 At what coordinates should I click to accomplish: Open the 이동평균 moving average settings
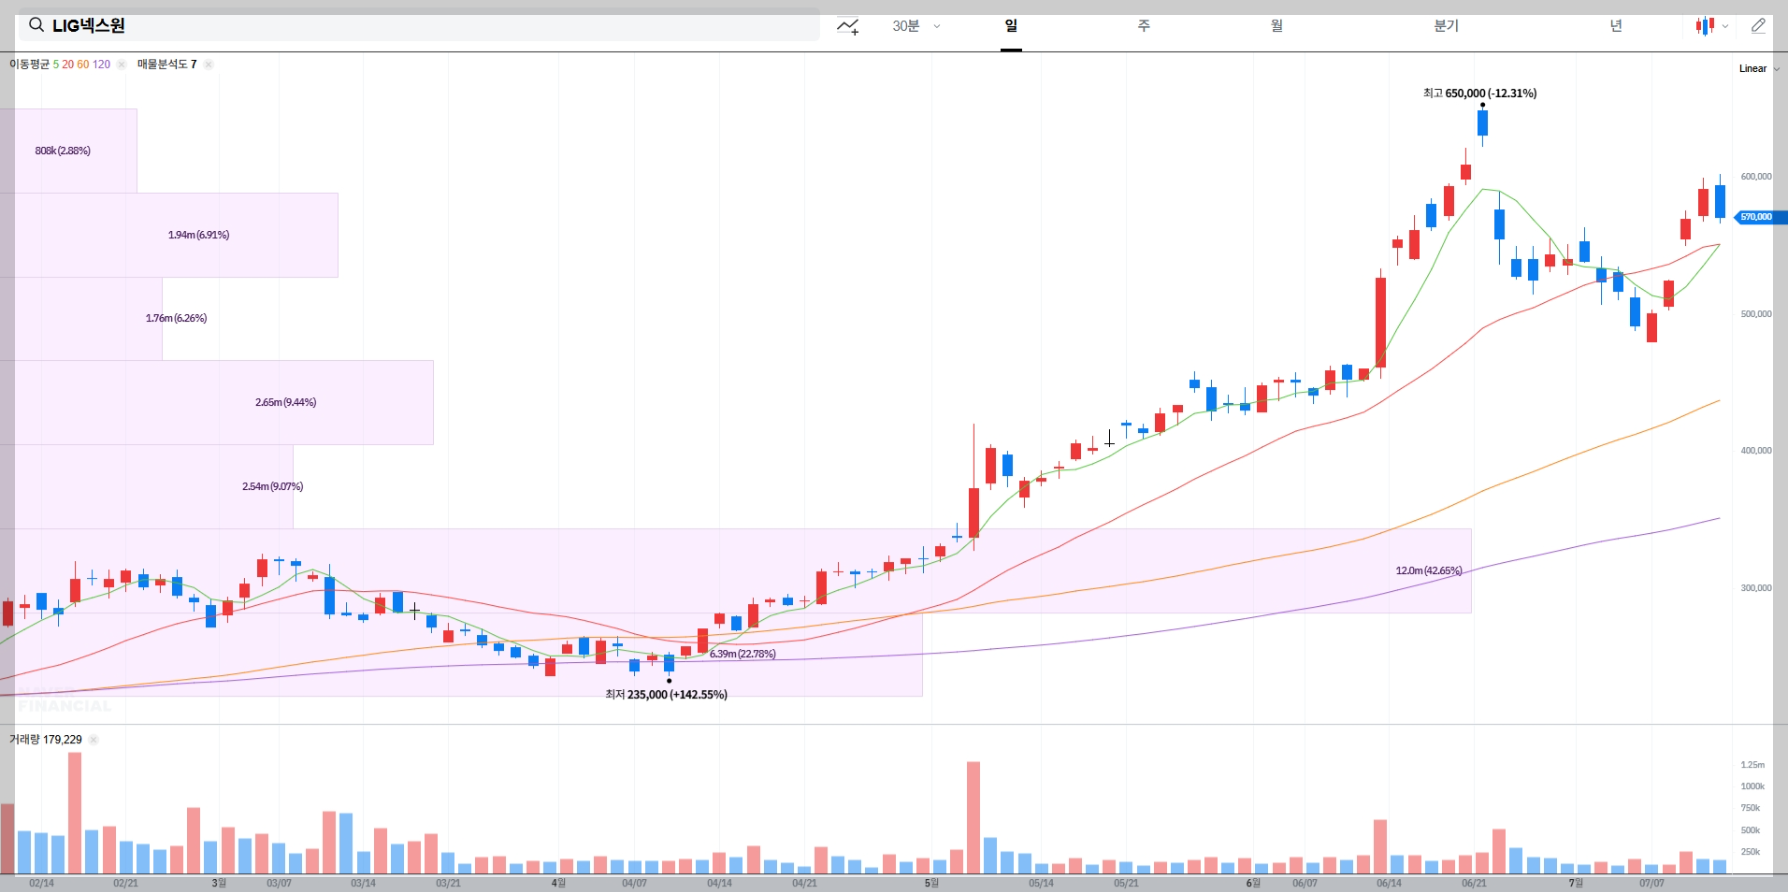pos(59,64)
